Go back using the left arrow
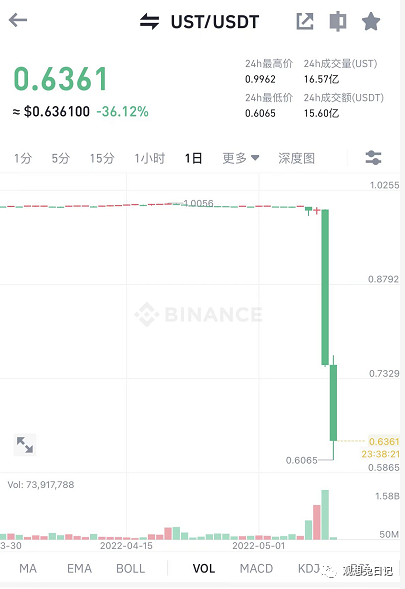405x589 pixels. (18, 20)
